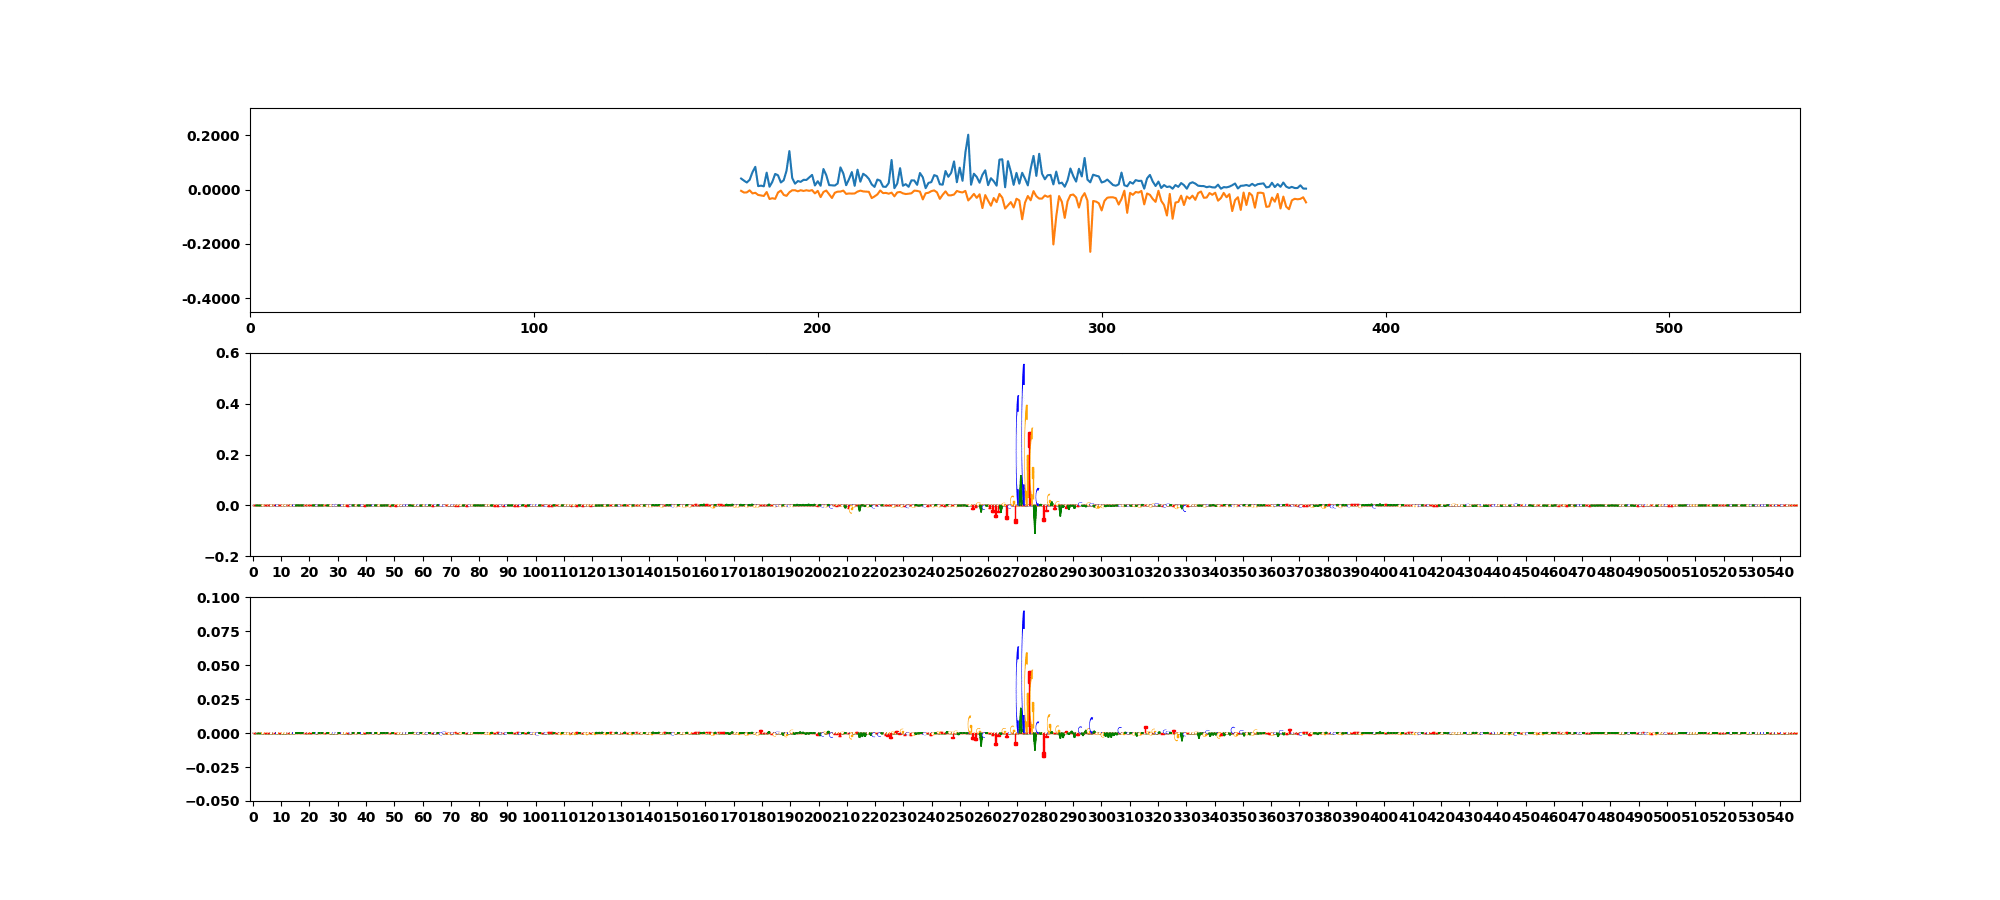Click the 20 x-axis tick on bottom plot
Screen dimensions: 2000x900
(309, 817)
